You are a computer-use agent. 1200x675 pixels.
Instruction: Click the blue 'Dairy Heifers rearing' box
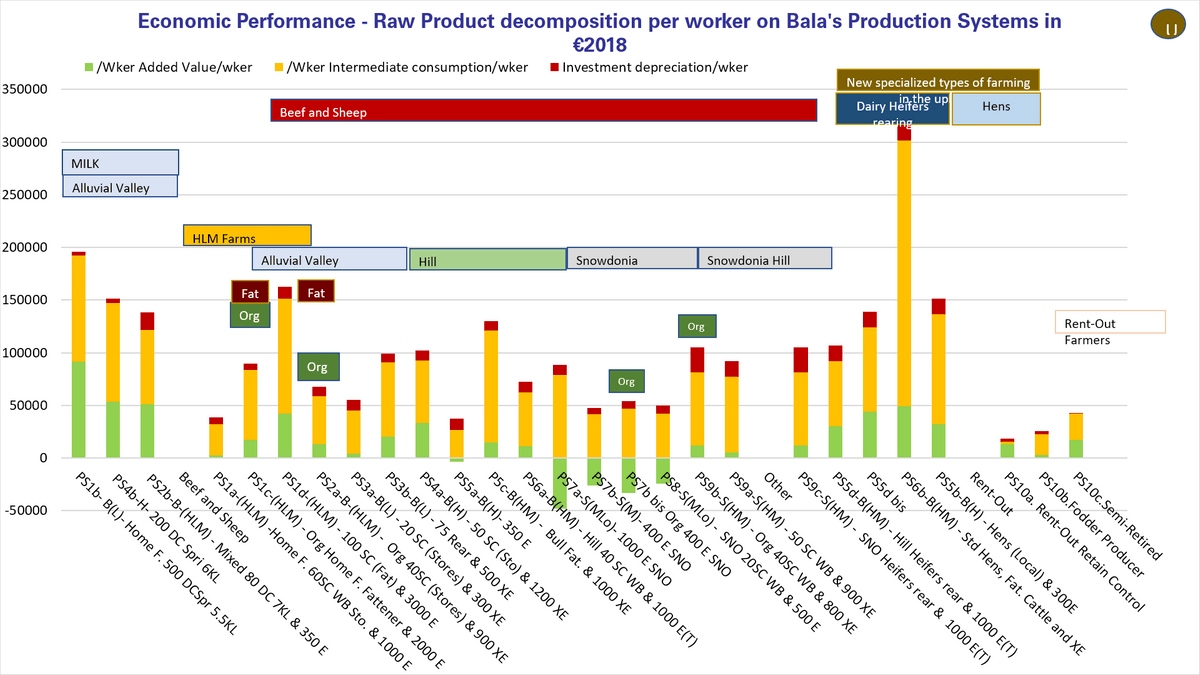pos(893,109)
